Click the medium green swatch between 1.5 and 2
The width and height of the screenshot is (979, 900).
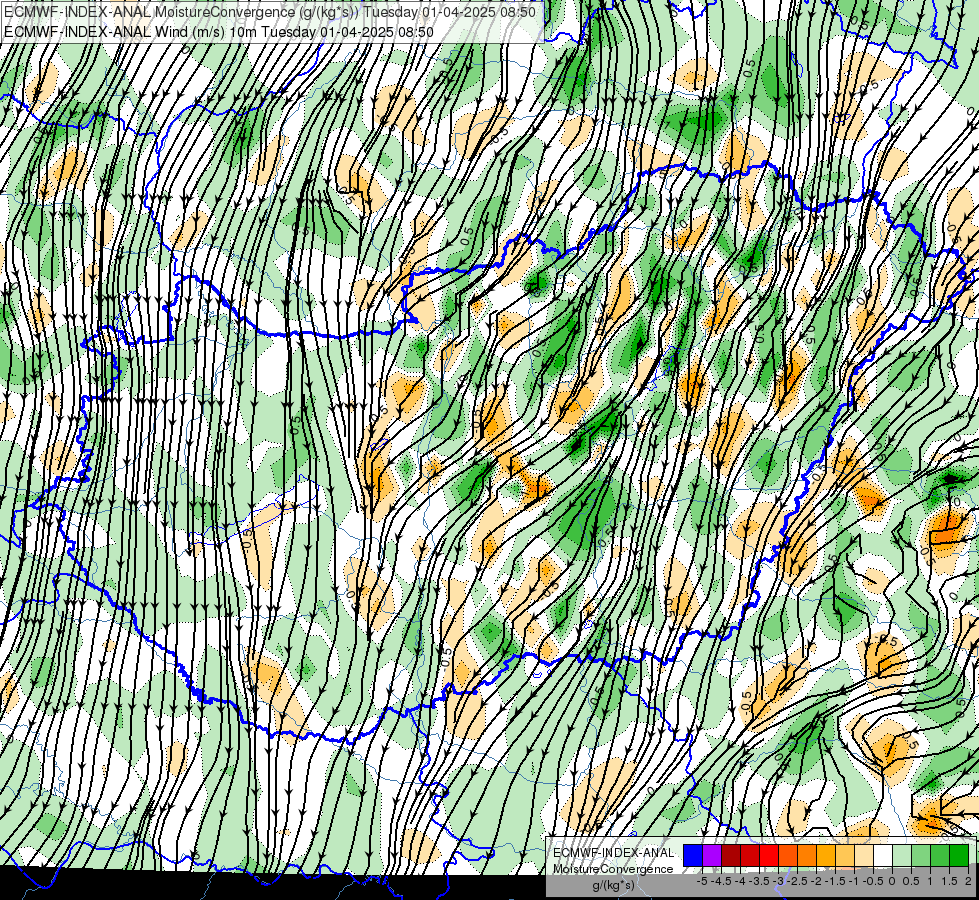tap(940, 856)
